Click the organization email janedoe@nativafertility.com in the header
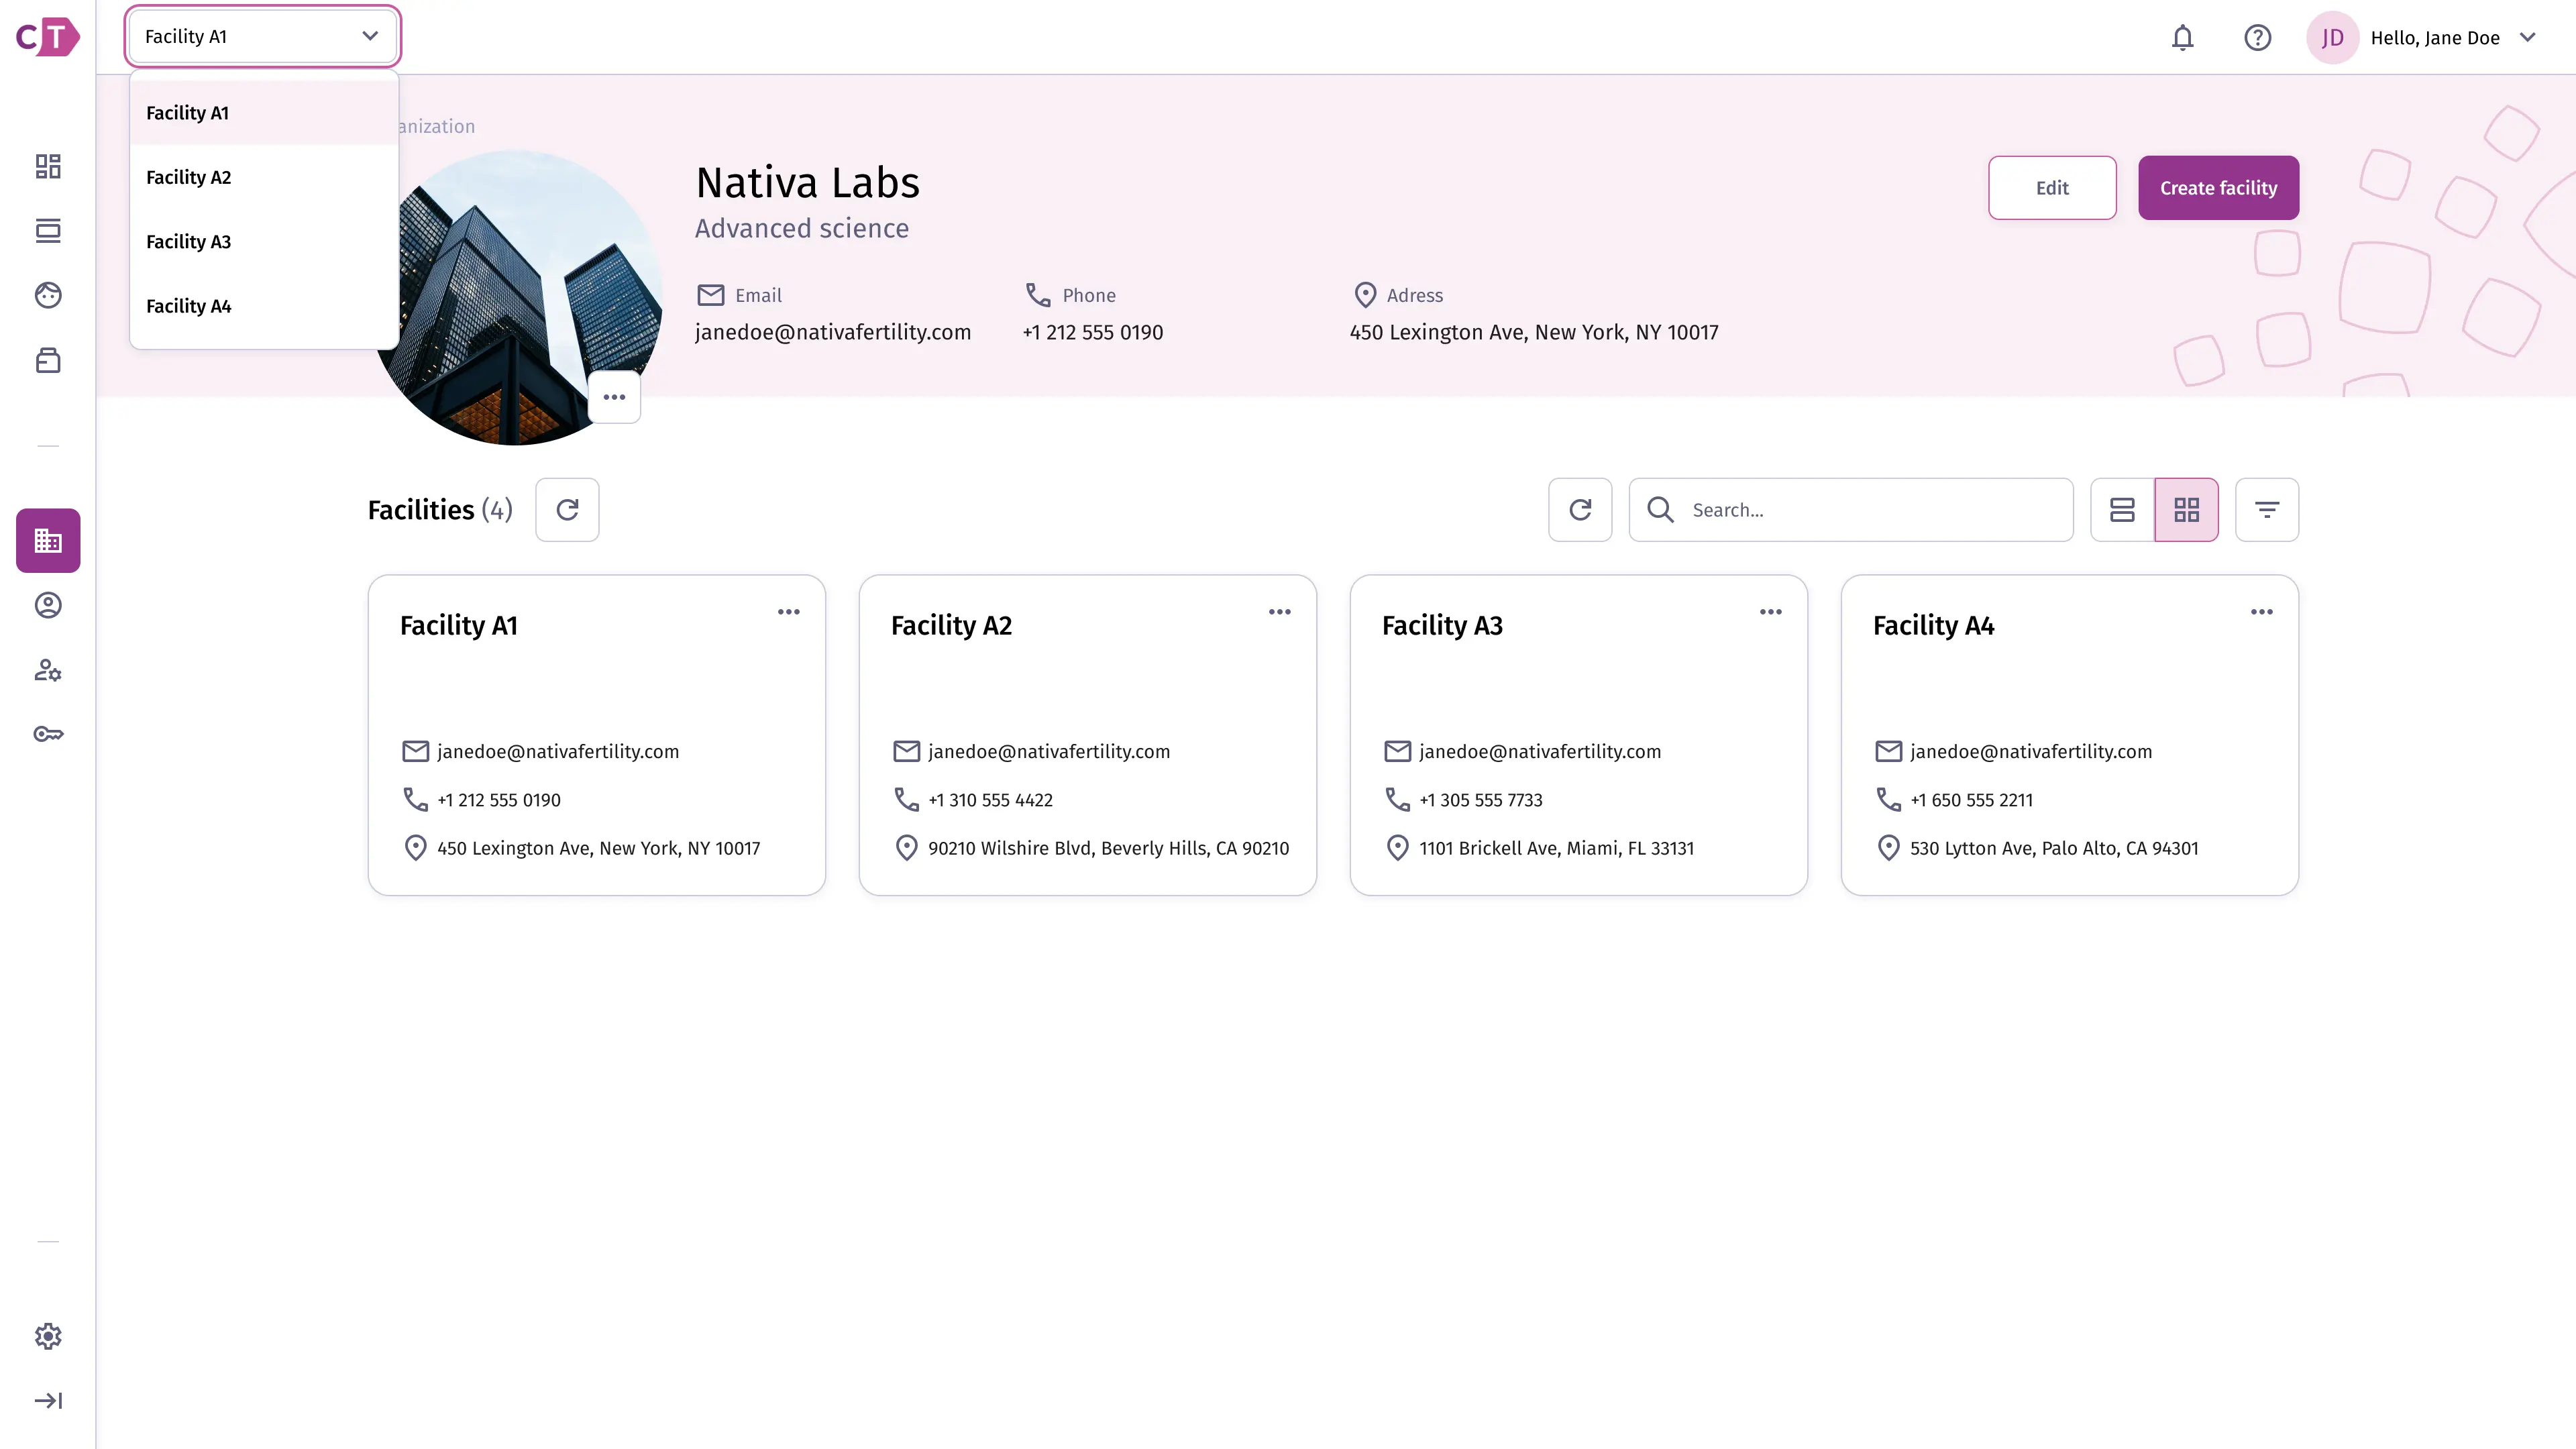The image size is (2576, 1449). click(832, 333)
